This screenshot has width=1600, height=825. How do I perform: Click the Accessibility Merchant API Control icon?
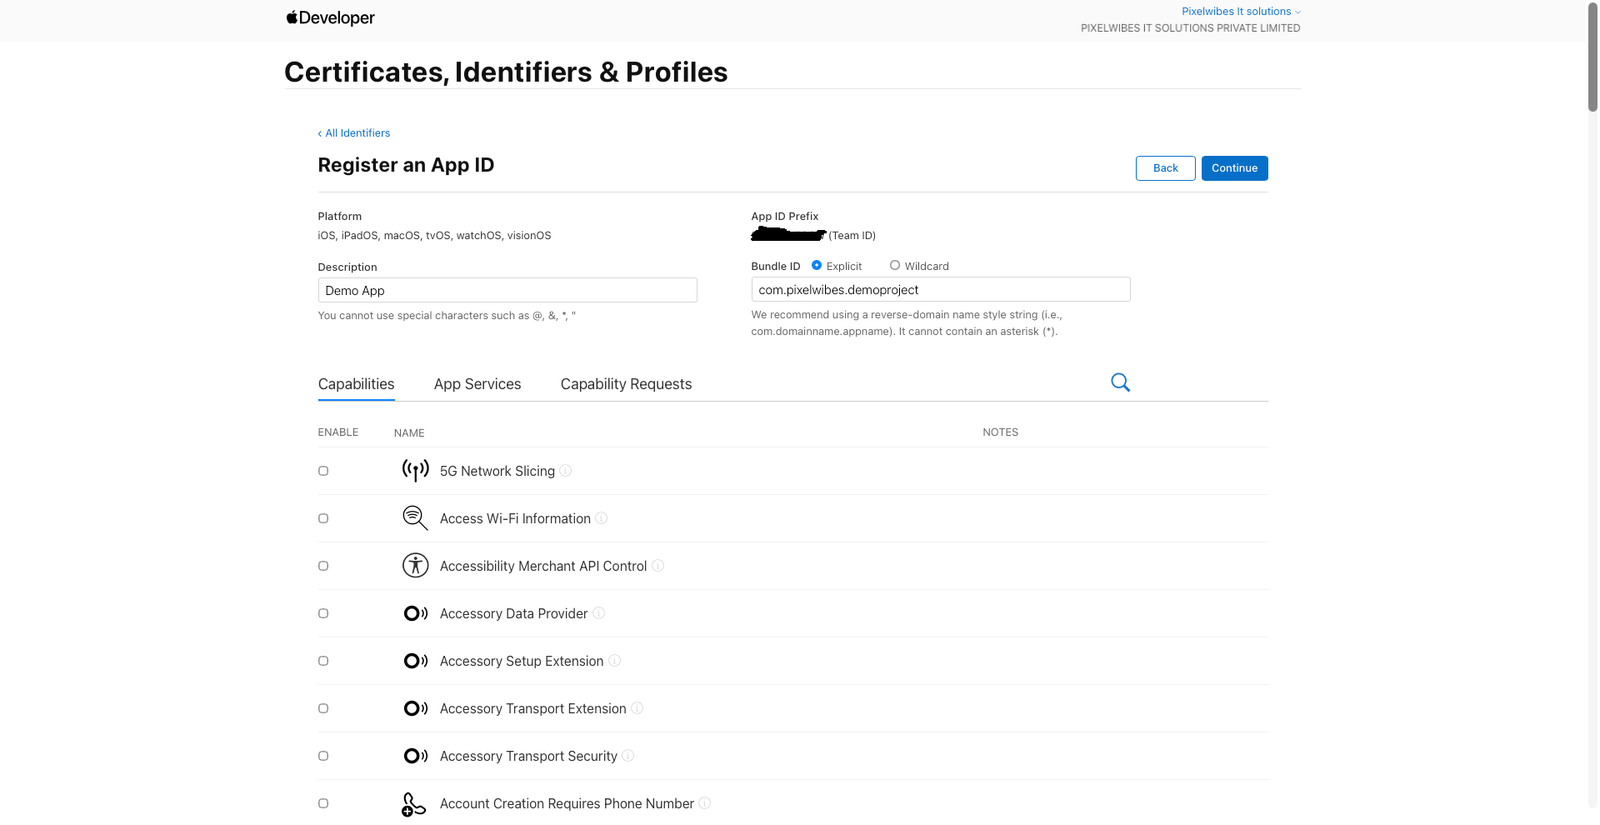415,565
